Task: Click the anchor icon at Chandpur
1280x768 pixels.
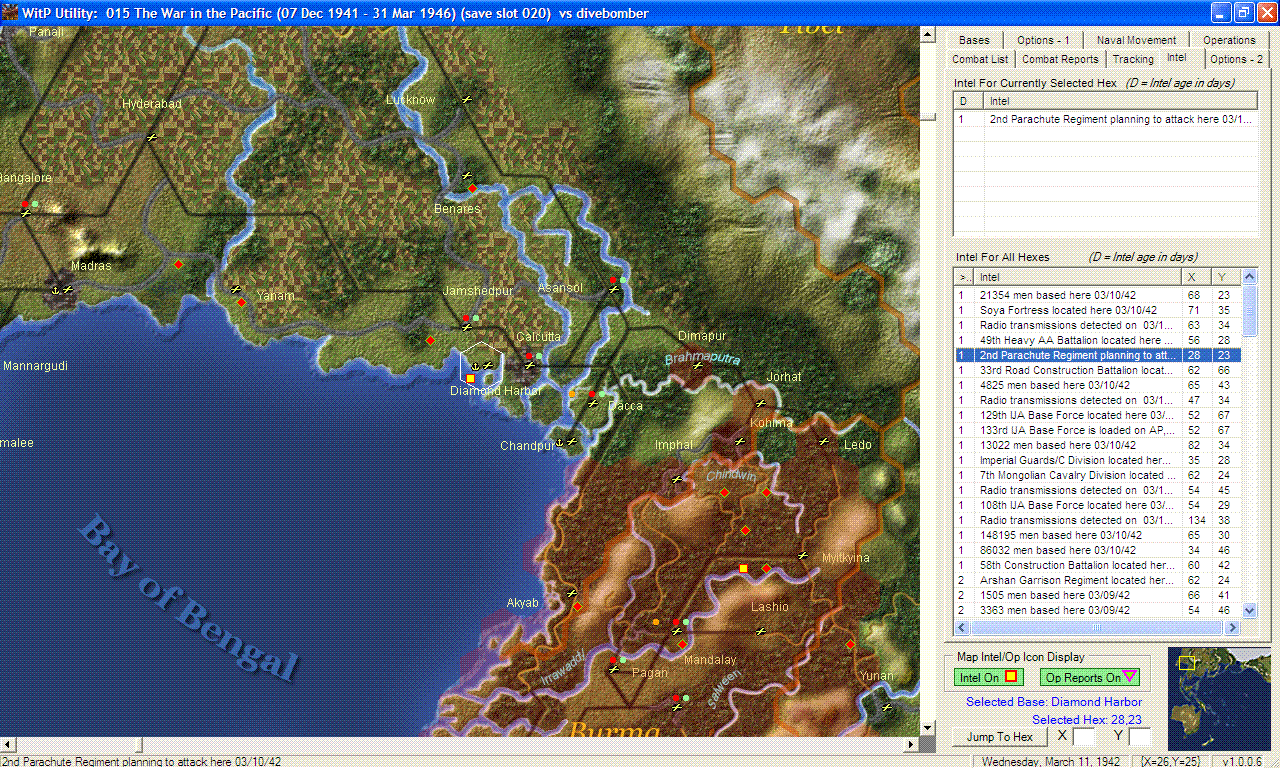Action: pos(560,441)
